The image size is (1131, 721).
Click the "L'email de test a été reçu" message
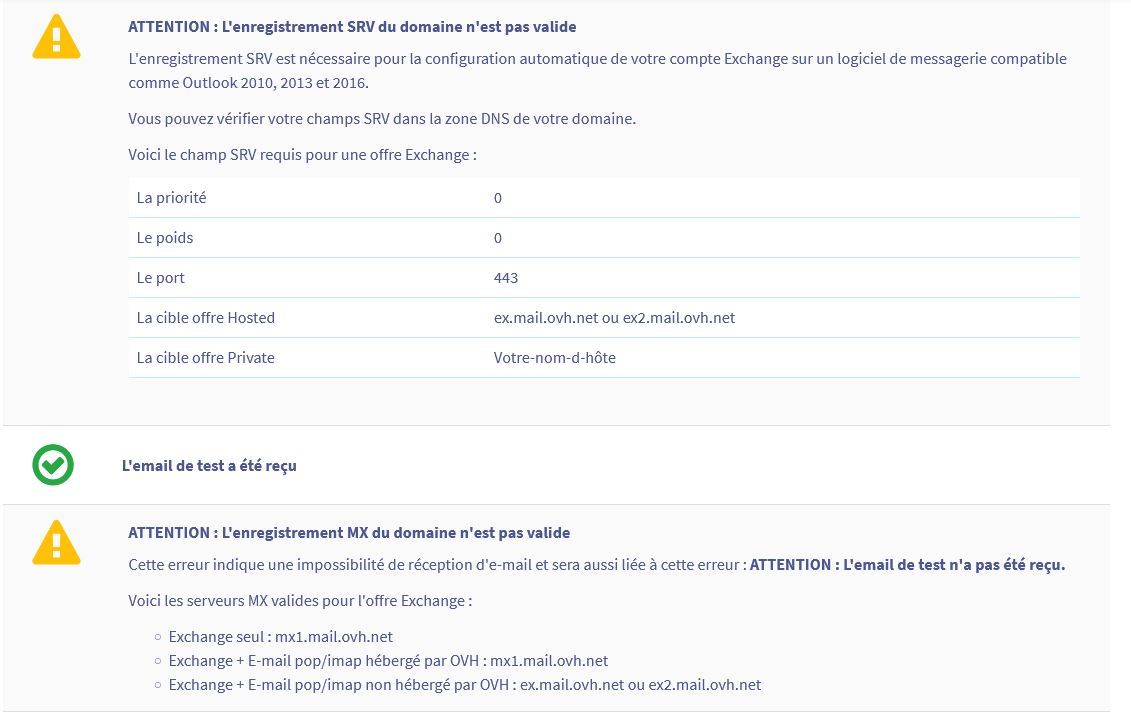click(x=209, y=465)
